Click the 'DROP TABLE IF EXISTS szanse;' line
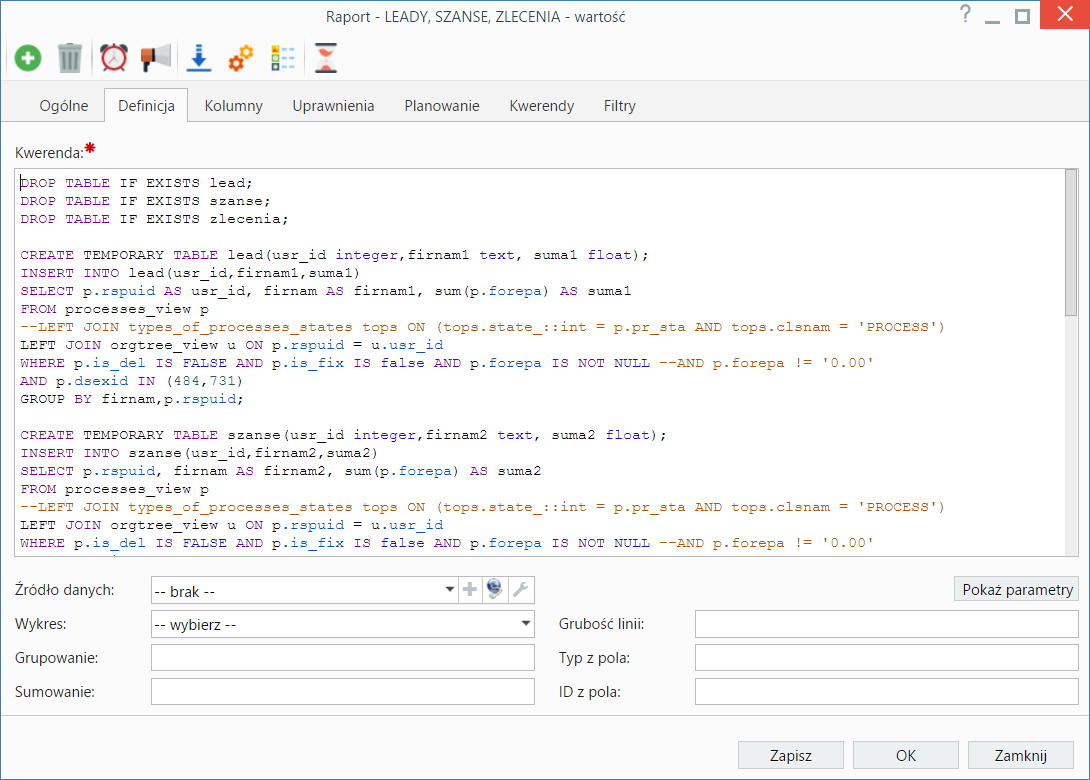 145,201
